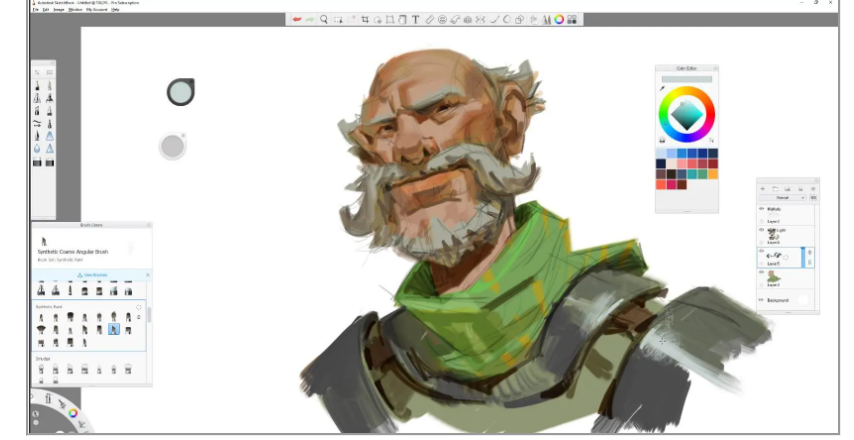Screen dimensions: 854x440
Task: Toggle the Background layer eye icon
Action: (x=761, y=300)
